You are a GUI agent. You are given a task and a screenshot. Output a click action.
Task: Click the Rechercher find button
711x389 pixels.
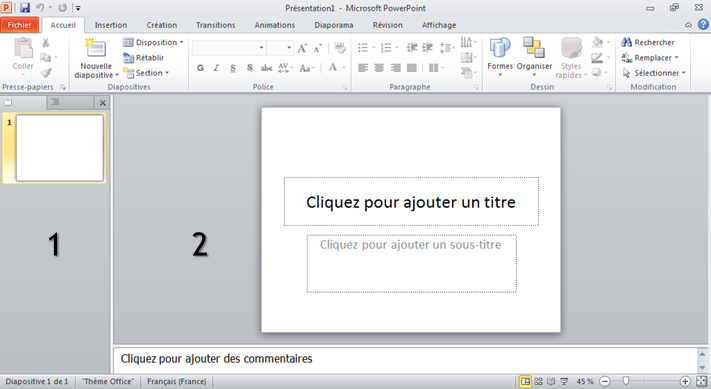(648, 42)
